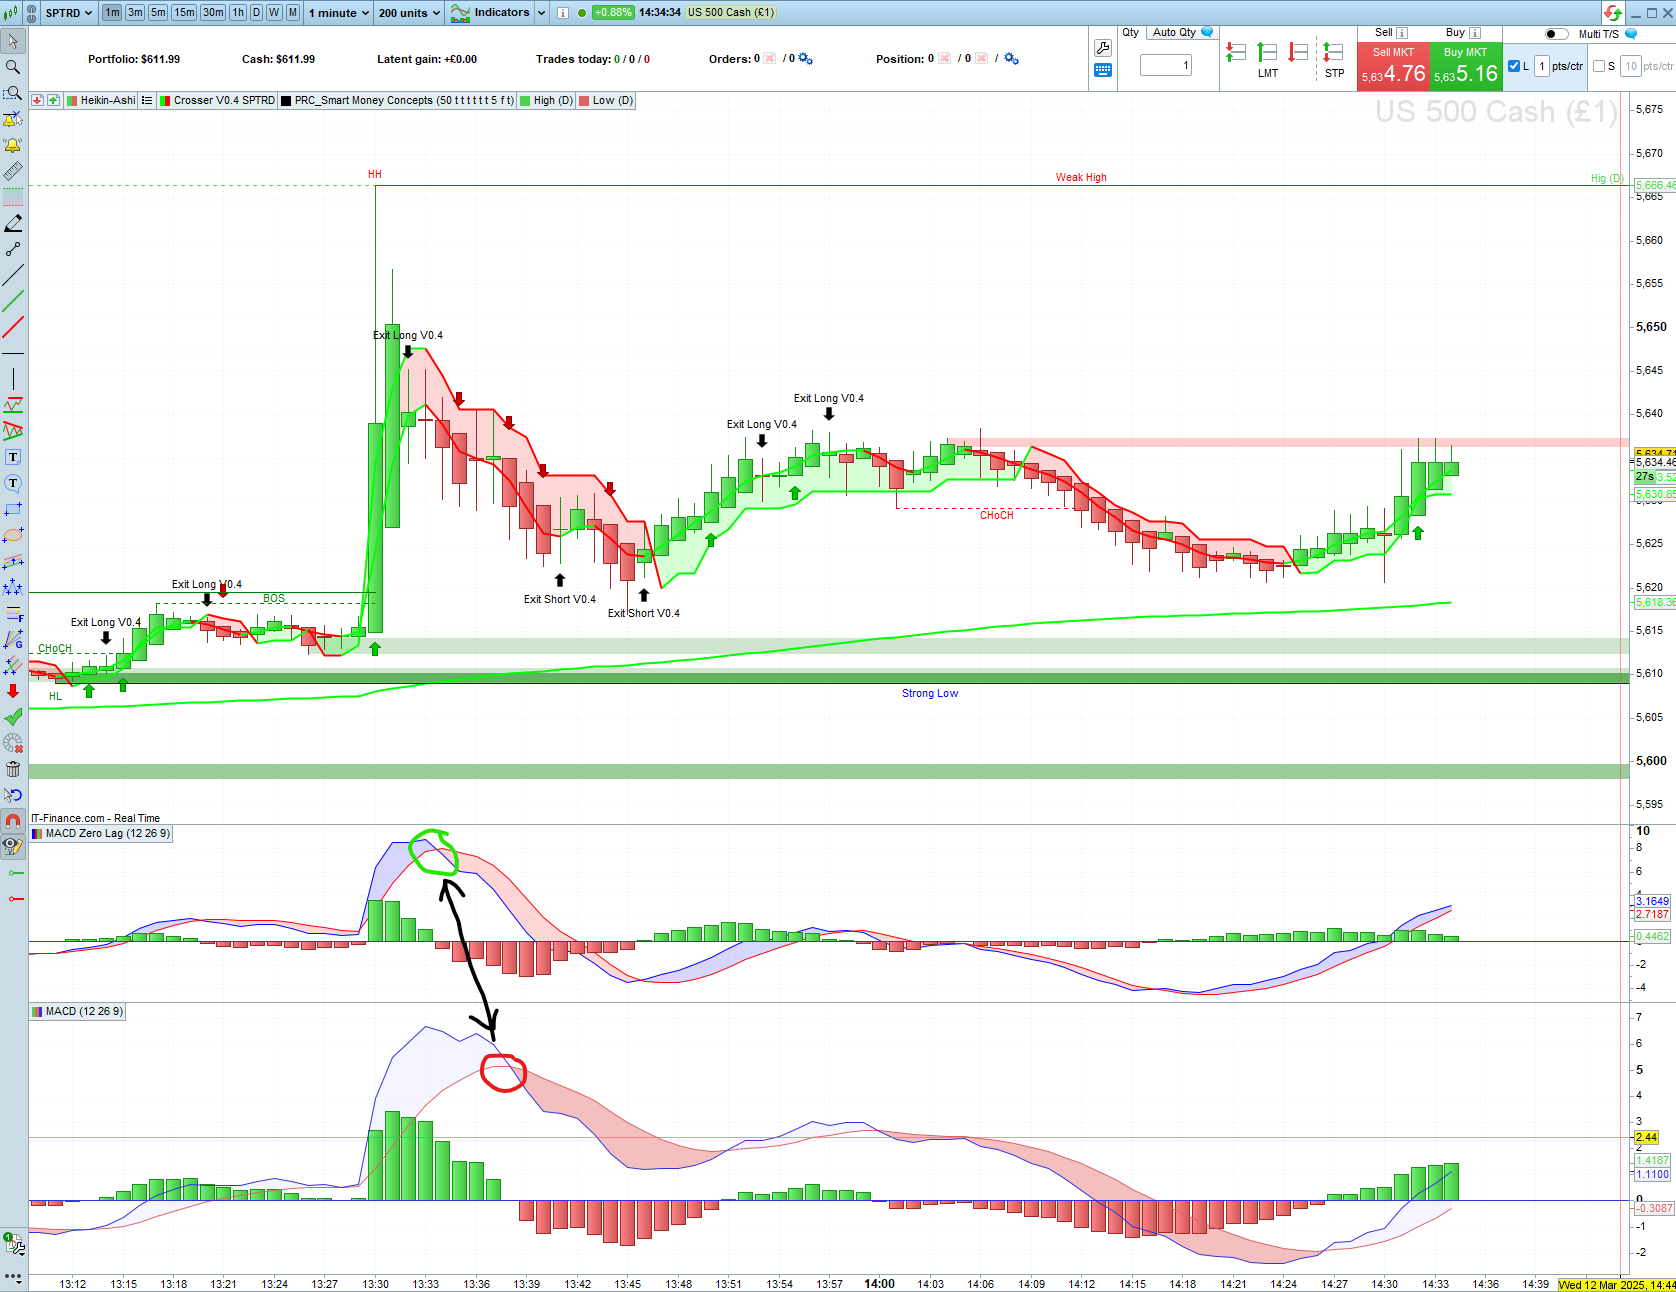Open the MACD Zero Lag indicator label

pyautogui.click(x=101, y=833)
